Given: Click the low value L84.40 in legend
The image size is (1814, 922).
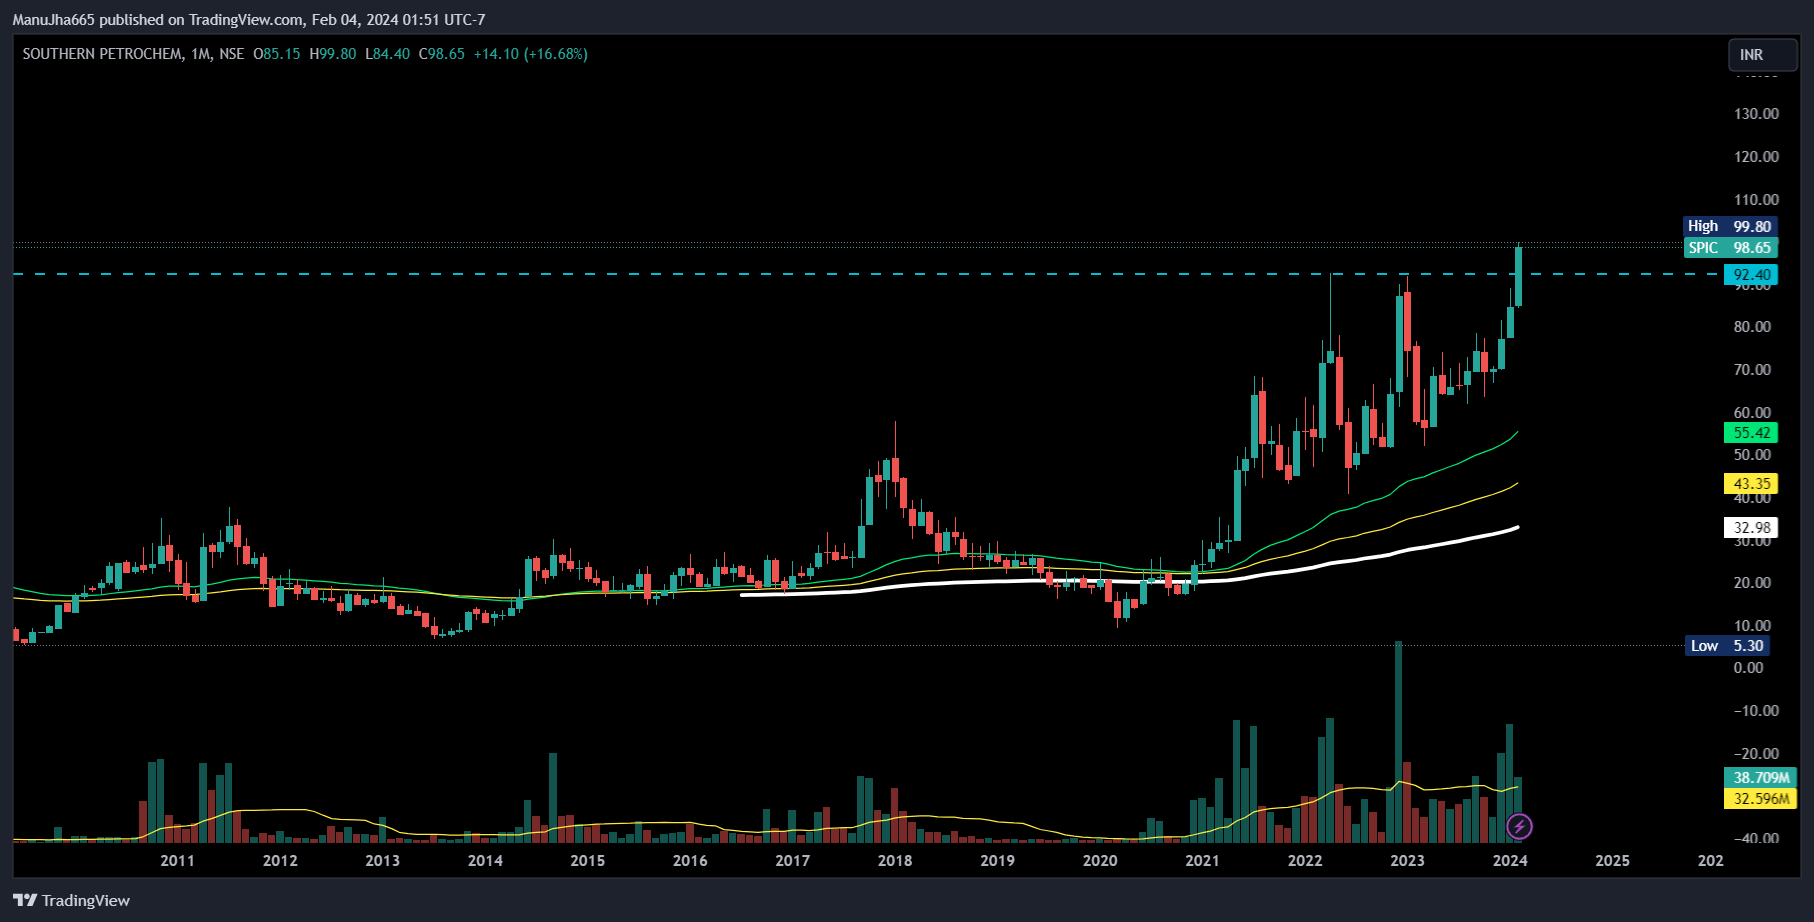Looking at the screenshot, I should coord(388,54).
